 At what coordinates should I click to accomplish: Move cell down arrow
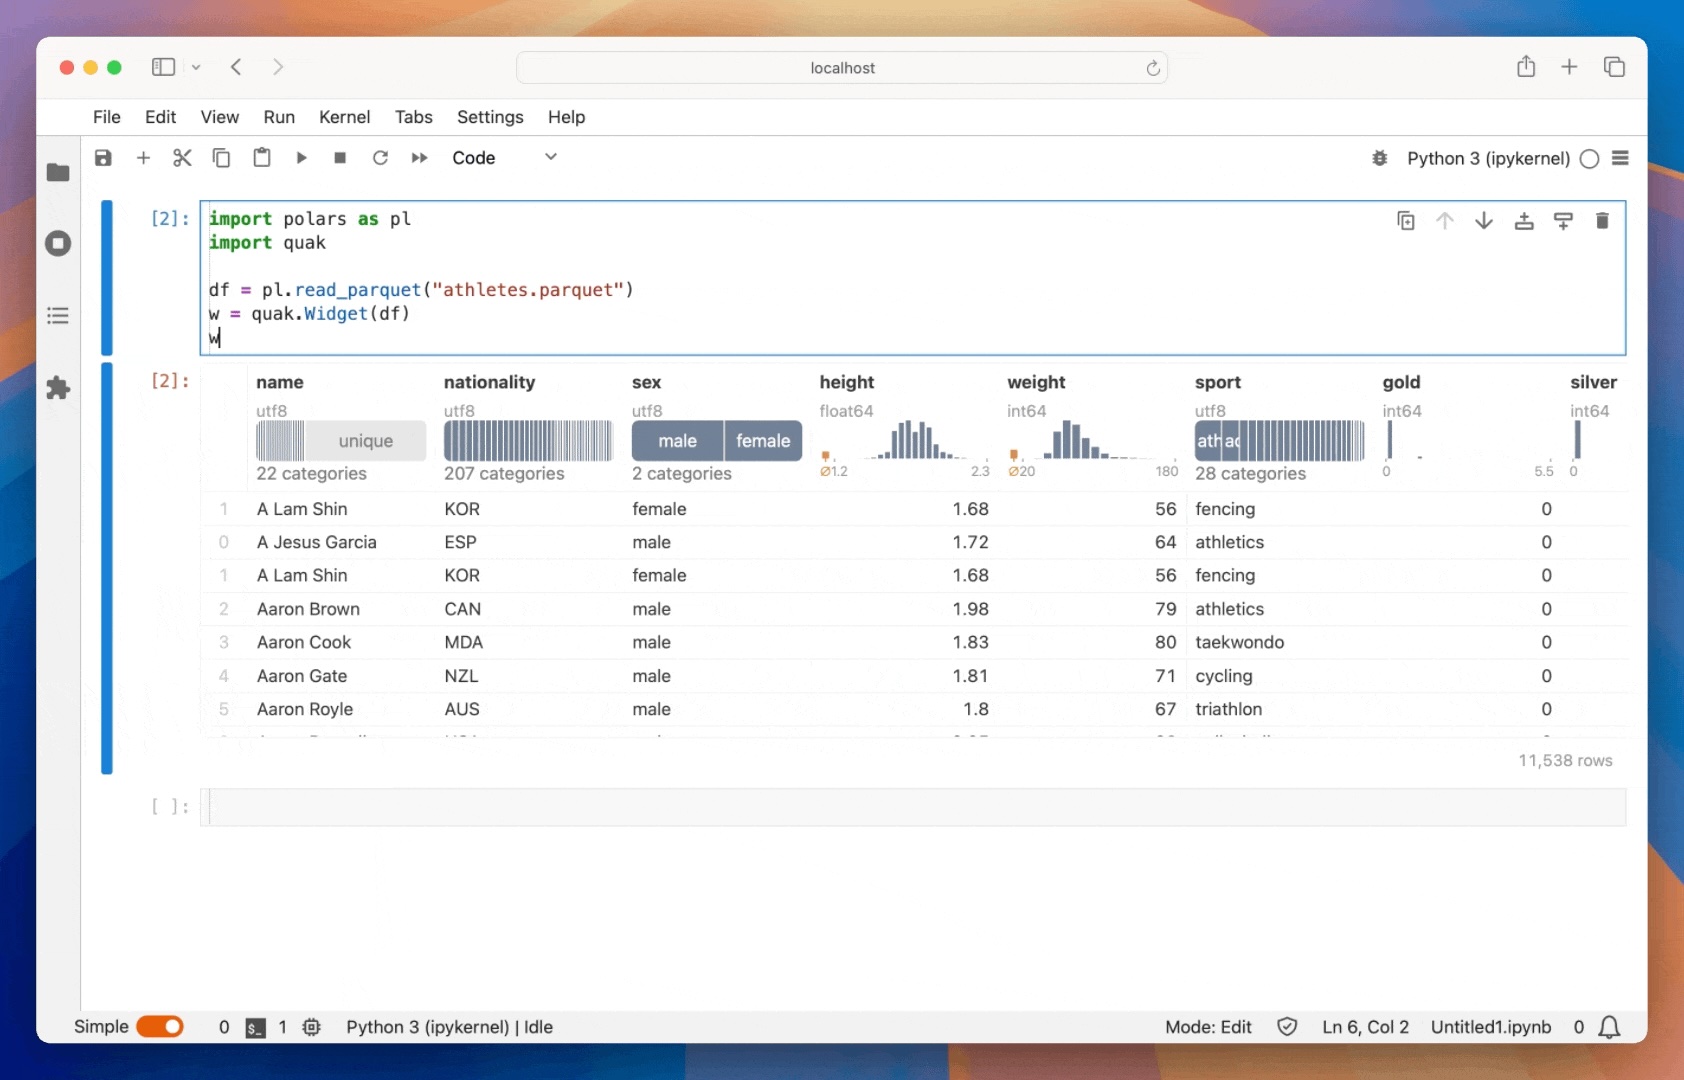pos(1484,221)
